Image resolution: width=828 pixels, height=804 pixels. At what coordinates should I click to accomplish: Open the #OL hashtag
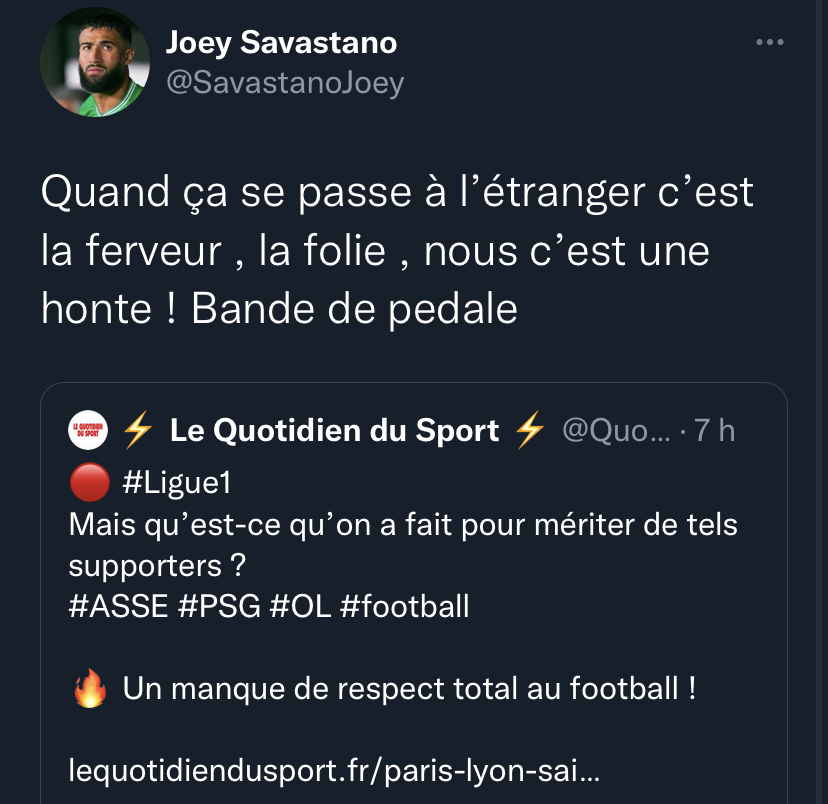[x=300, y=606]
